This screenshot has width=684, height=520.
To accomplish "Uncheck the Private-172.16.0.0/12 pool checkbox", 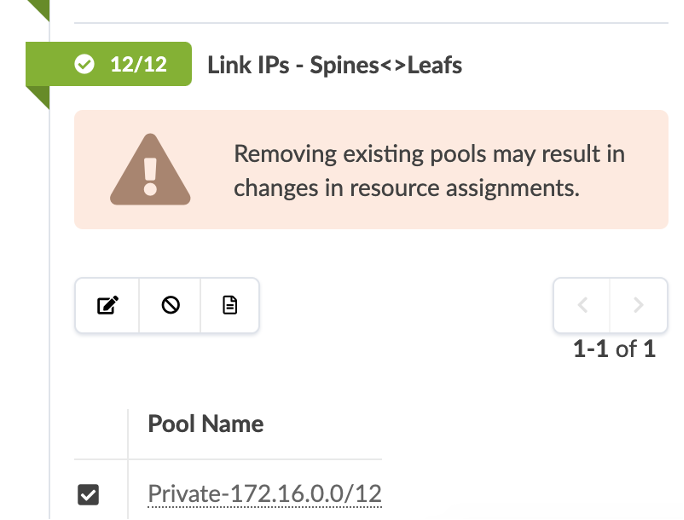I will tap(88, 494).
